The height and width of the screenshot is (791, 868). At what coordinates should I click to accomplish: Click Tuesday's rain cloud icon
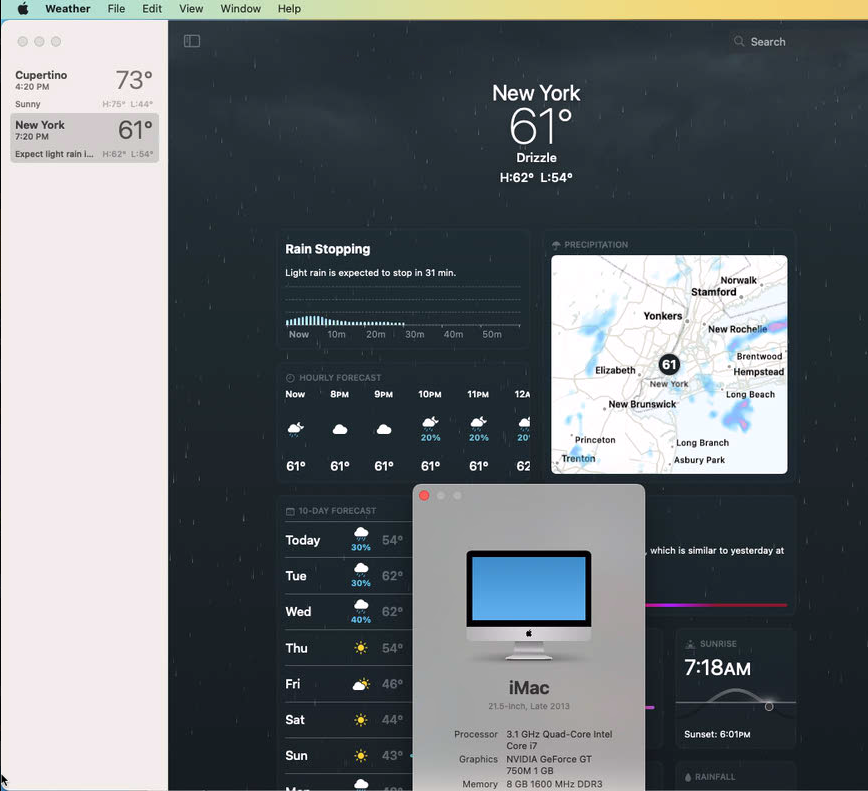click(361, 569)
